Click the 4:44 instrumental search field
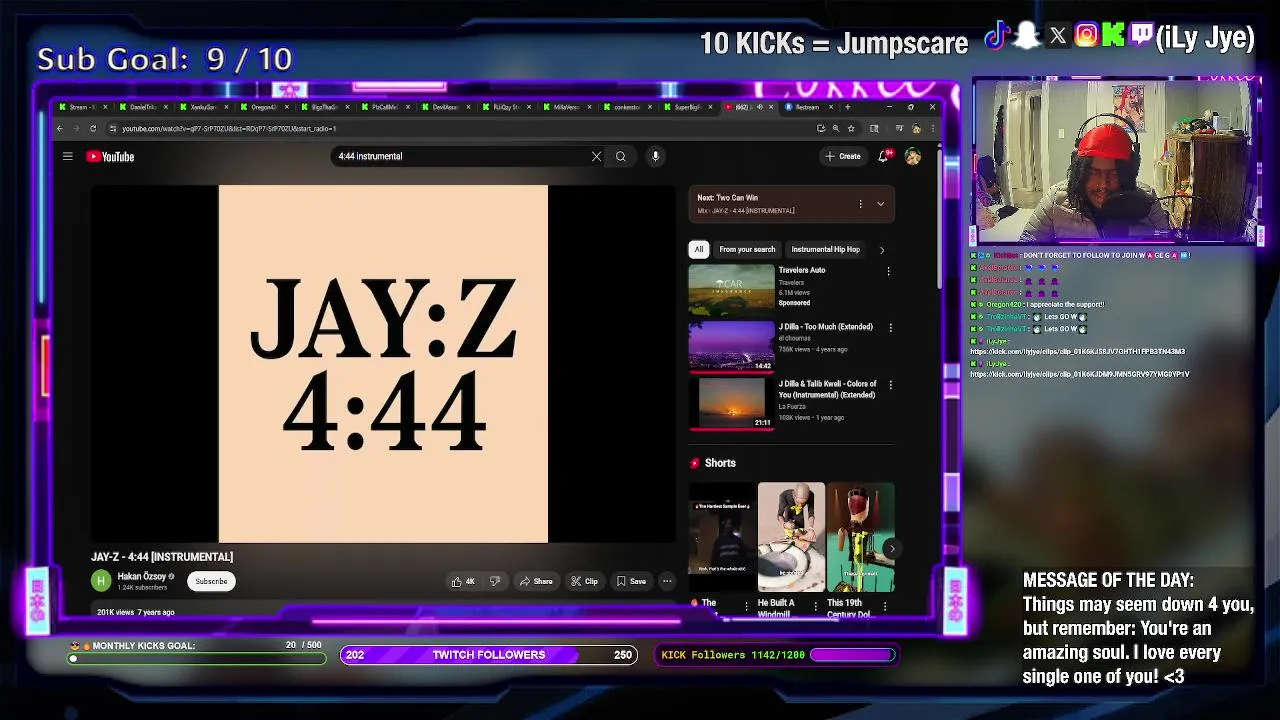The width and height of the screenshot is (1280, 720). 460,156
